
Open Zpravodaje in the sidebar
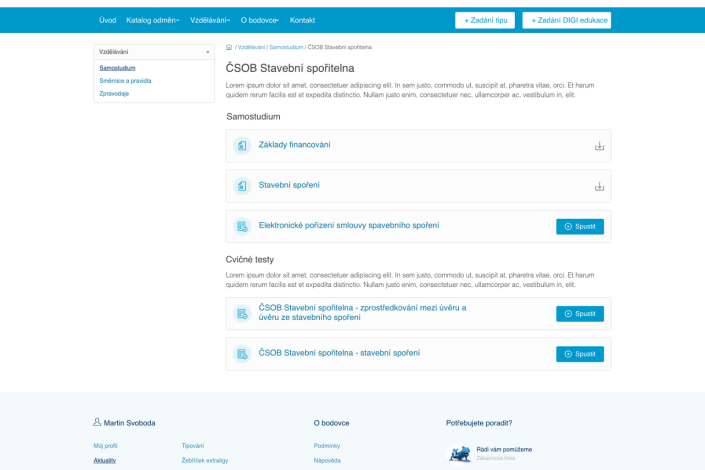(114, 94)
